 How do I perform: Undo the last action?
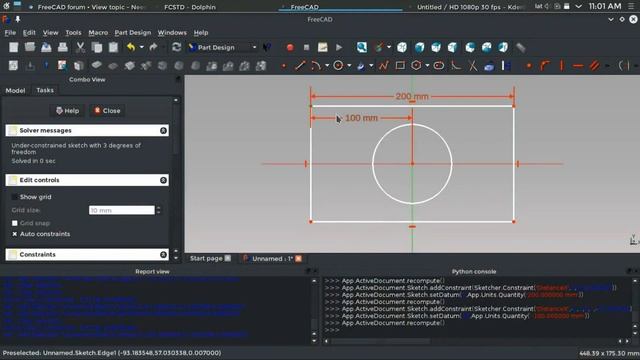(131, 47)
